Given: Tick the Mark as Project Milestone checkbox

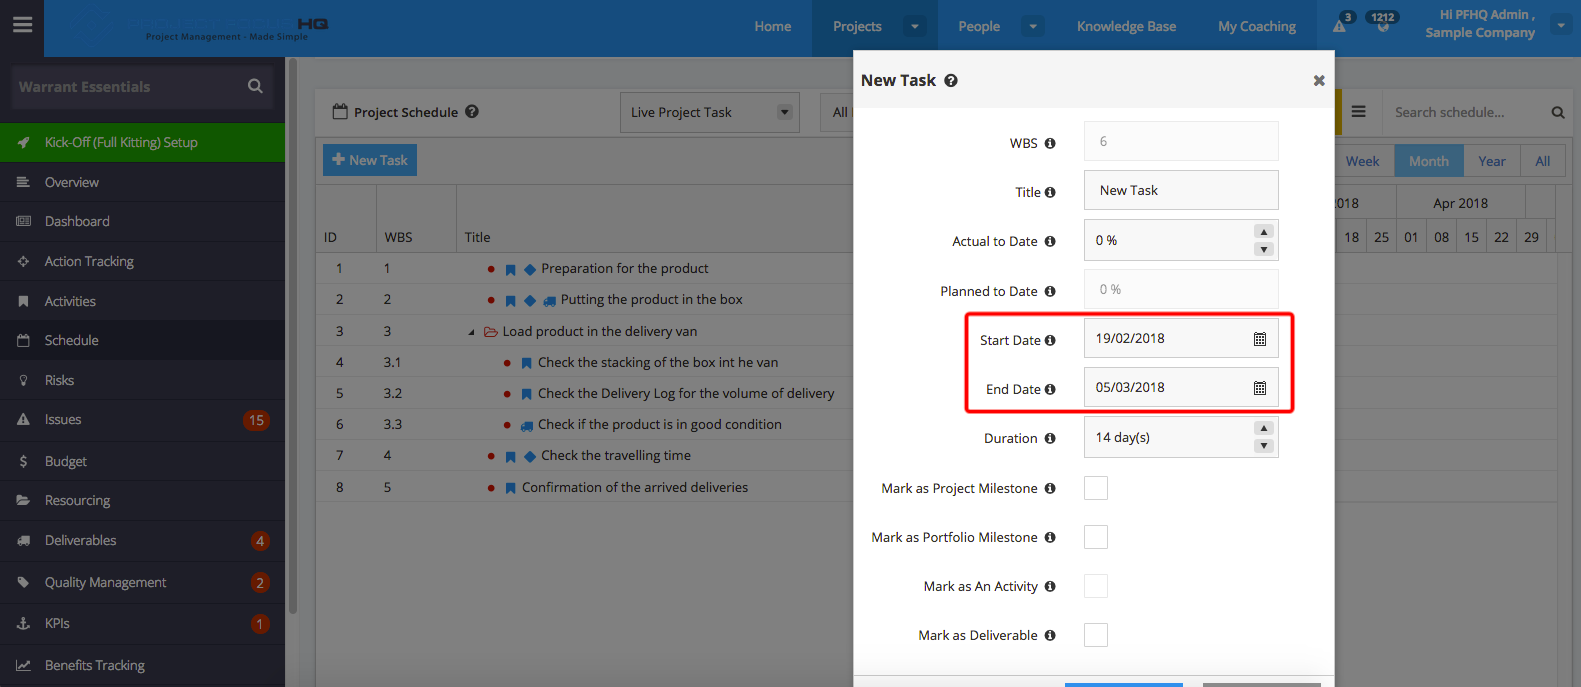Looking at the screenshot, I should [x=1096, y=488].
